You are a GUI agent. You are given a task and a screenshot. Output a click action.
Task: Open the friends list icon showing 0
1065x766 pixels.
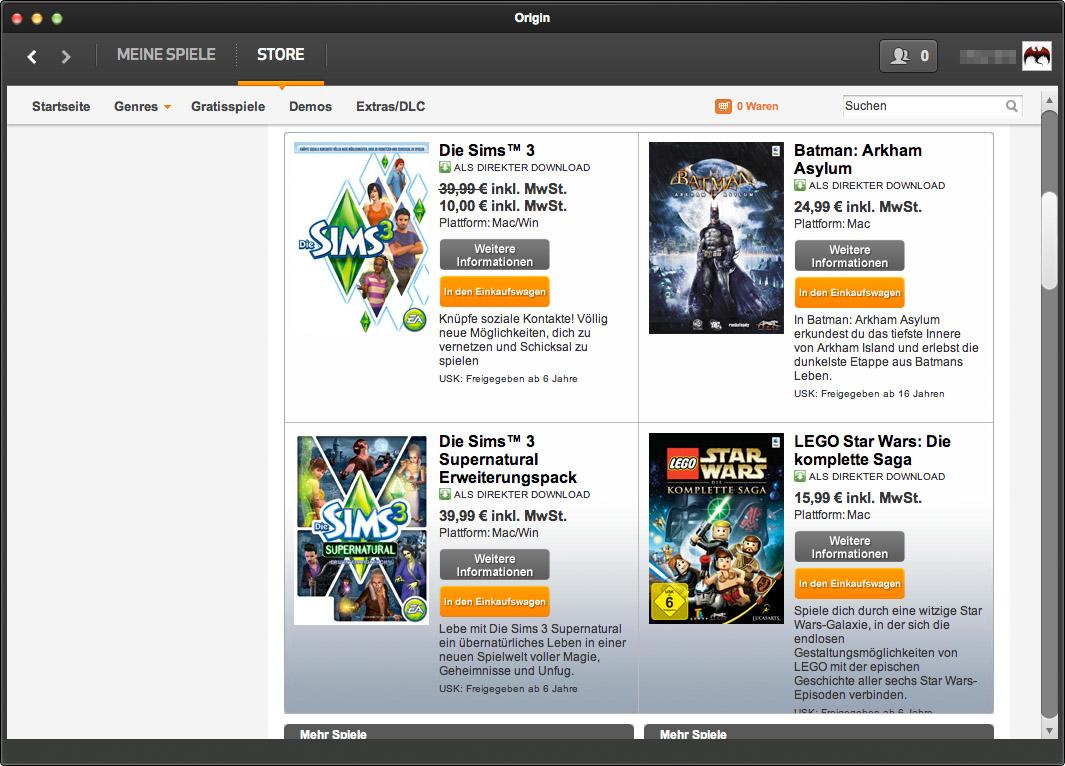908,56
